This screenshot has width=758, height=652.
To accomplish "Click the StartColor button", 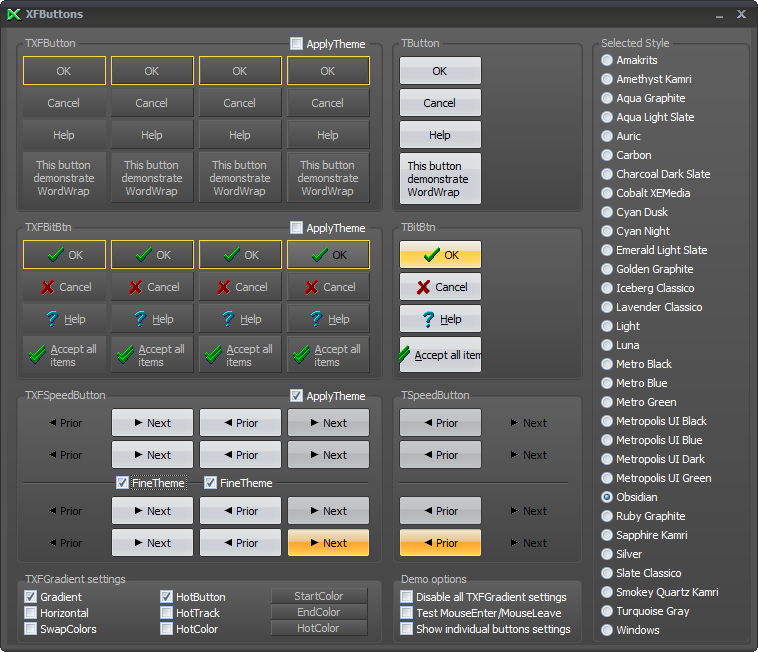I will pos(319,597).
